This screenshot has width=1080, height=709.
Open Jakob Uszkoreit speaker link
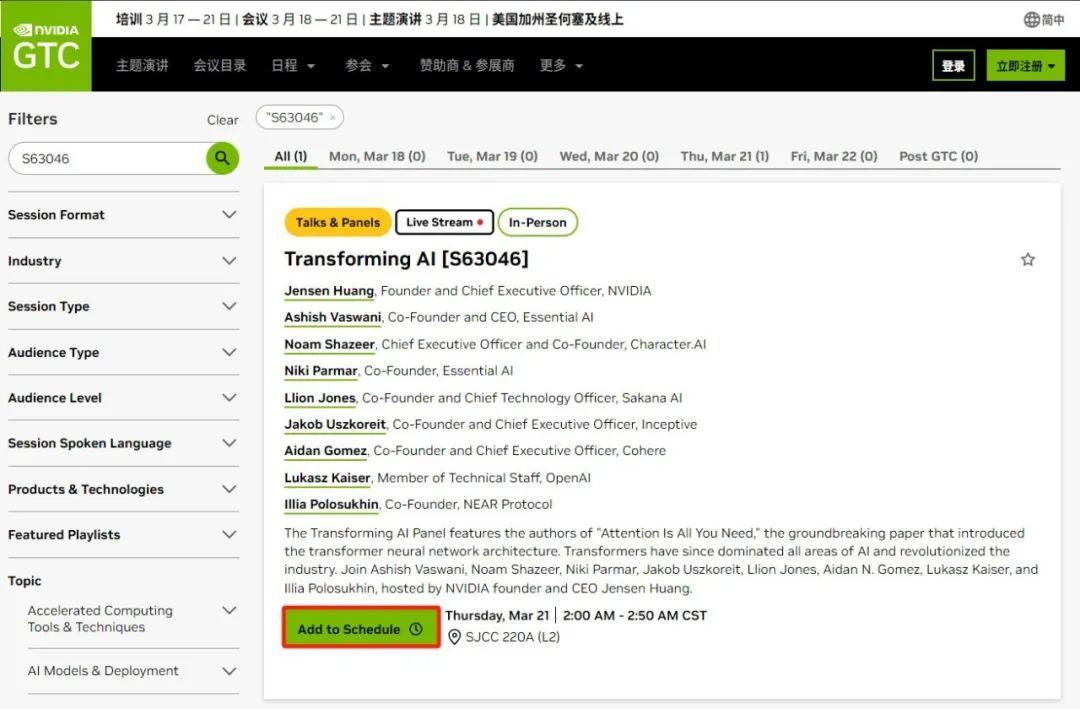point(335,424)
